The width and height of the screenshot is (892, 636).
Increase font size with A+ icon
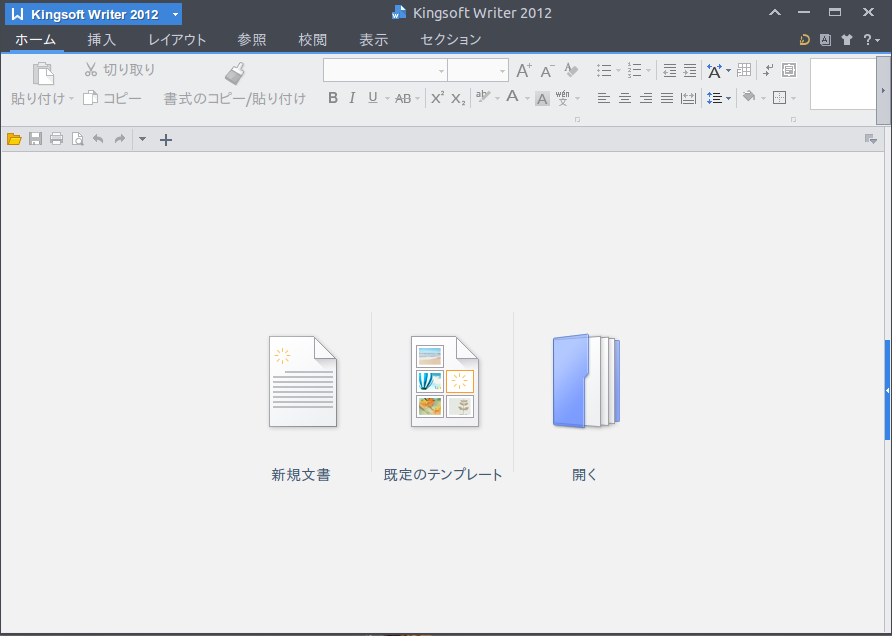(x=524, y=70)
